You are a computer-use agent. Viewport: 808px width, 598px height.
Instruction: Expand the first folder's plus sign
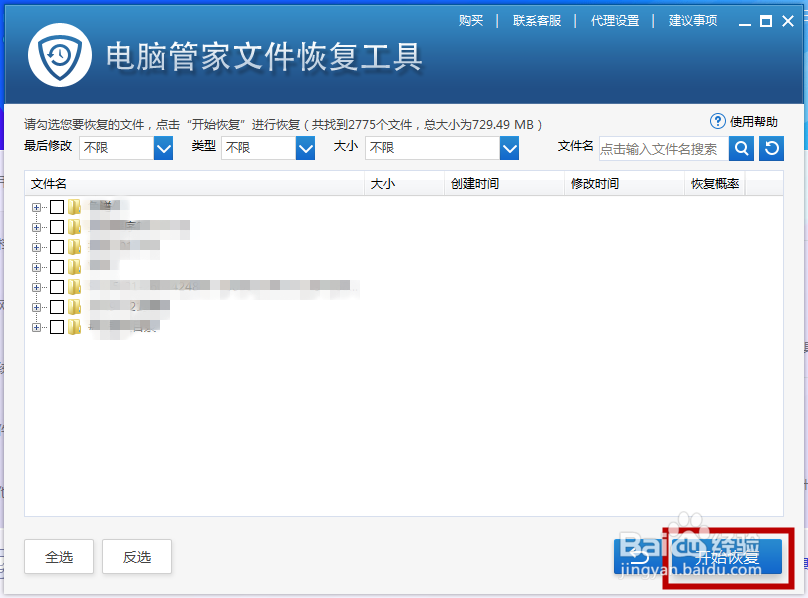click(x=35, y=206)
